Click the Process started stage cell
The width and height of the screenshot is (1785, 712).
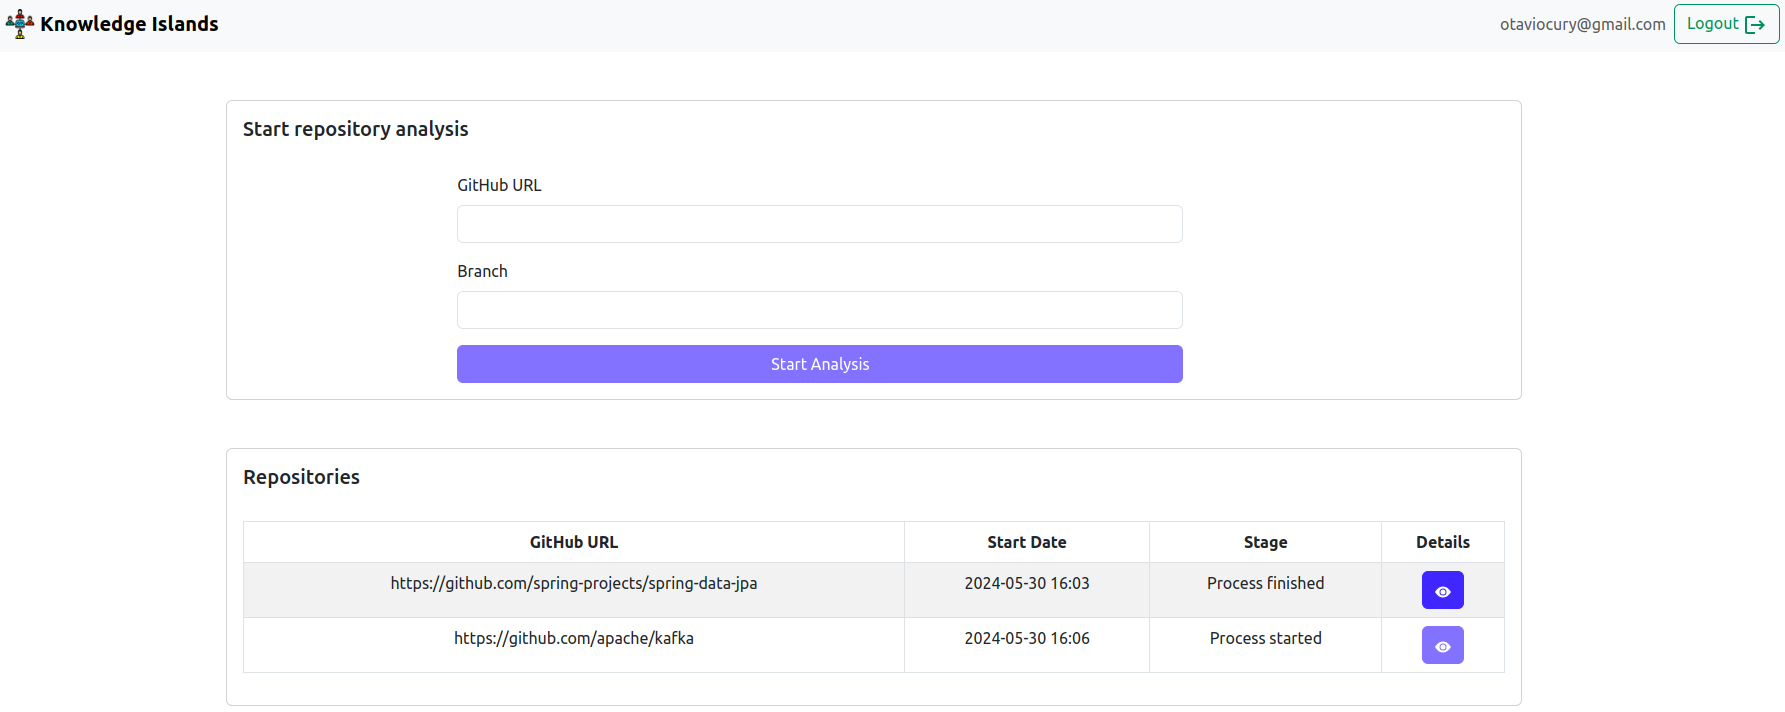pyautogui.click(x=1265, y=638)
